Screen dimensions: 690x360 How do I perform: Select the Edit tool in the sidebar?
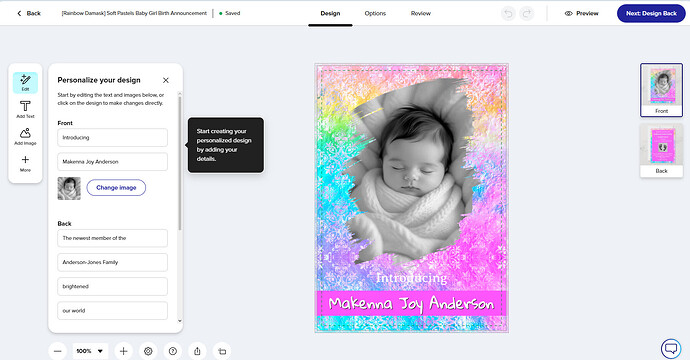coord(25,83)
